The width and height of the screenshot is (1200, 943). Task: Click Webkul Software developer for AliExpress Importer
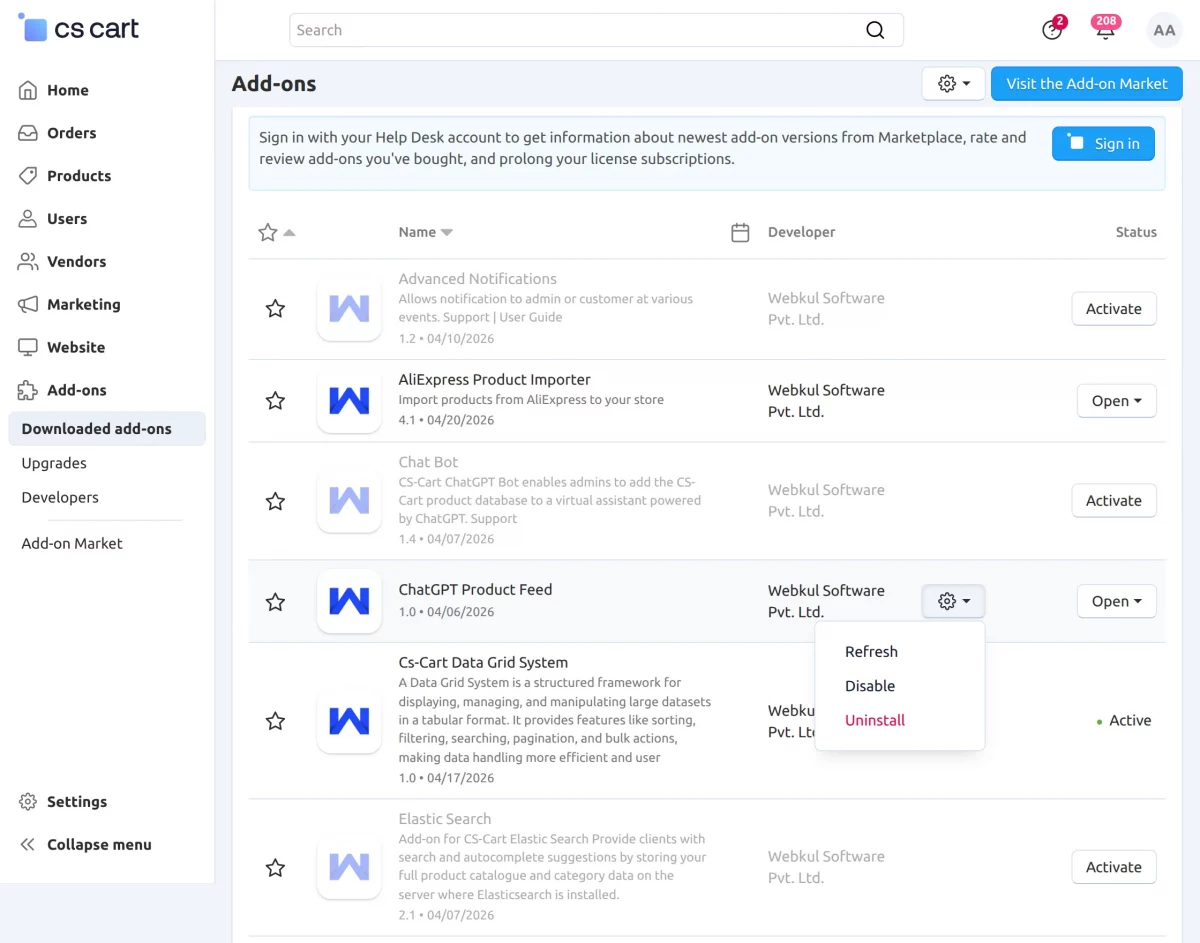[826, 401]
